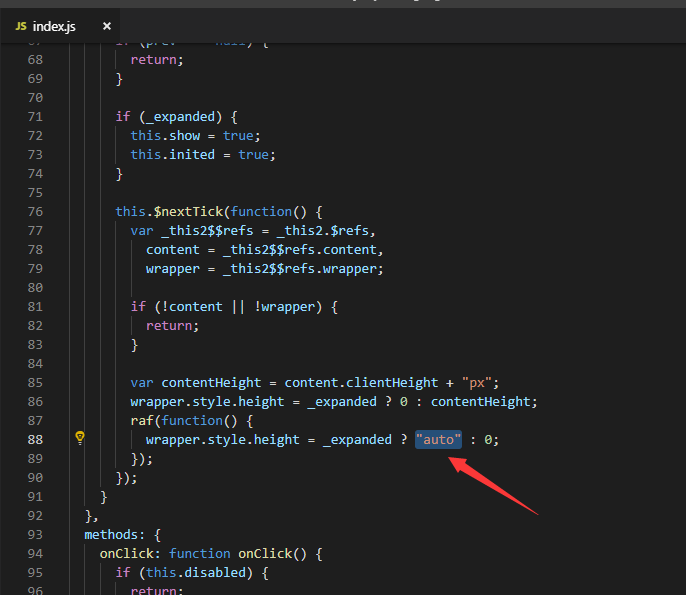Image resolution: width=686 pixels, height=595 pixels.
Task: Click 'contentHeight' at end of line 86
Action: pos(480,401)
